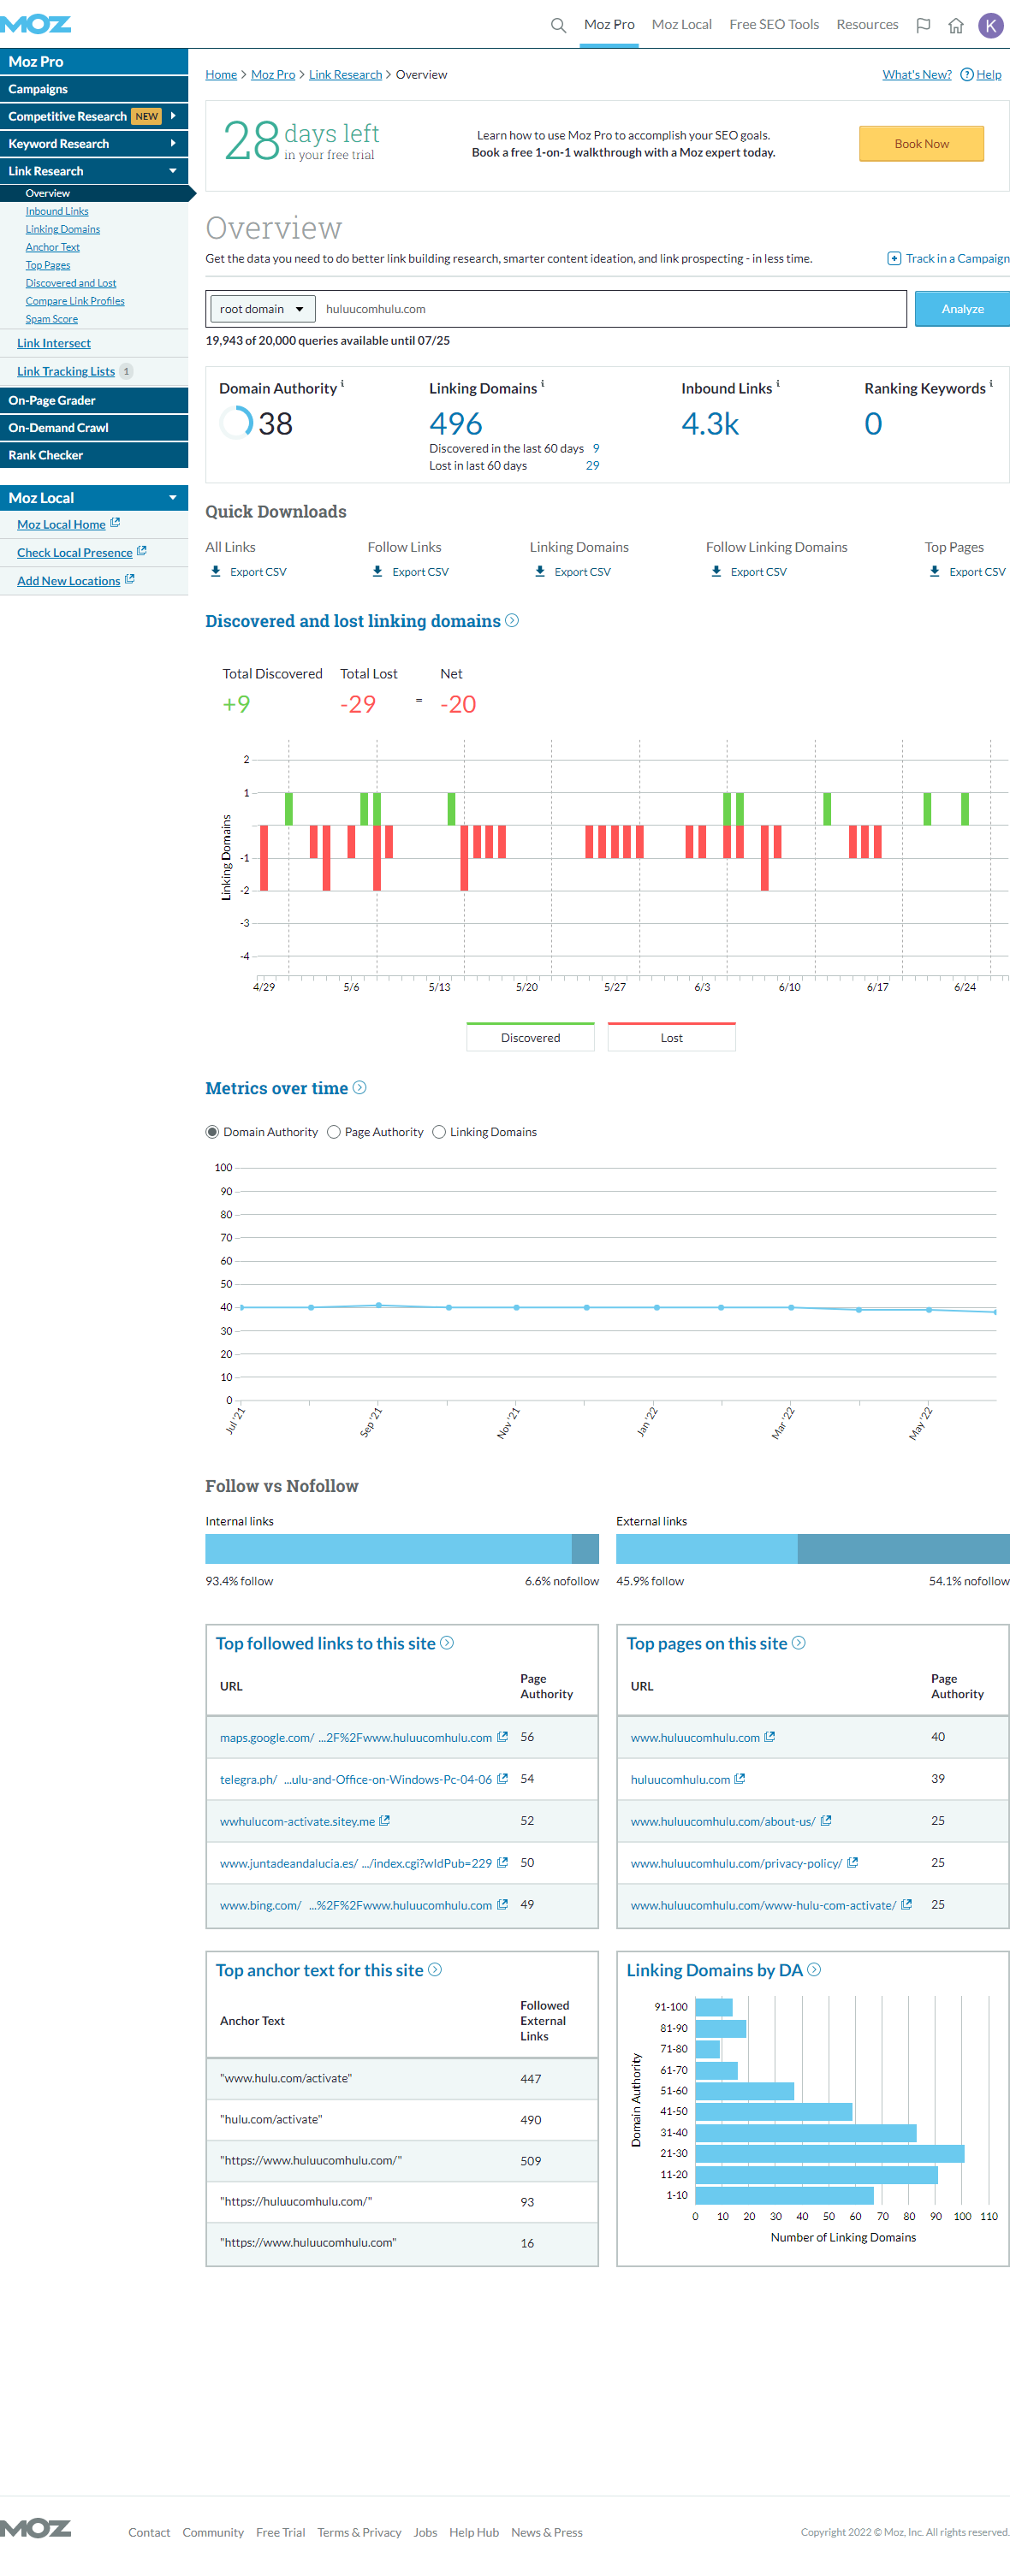Click the search magnifier icon in header
Image resolution: width=1010 pixels, height=2576 pixels.
click(x=558, y=25)
